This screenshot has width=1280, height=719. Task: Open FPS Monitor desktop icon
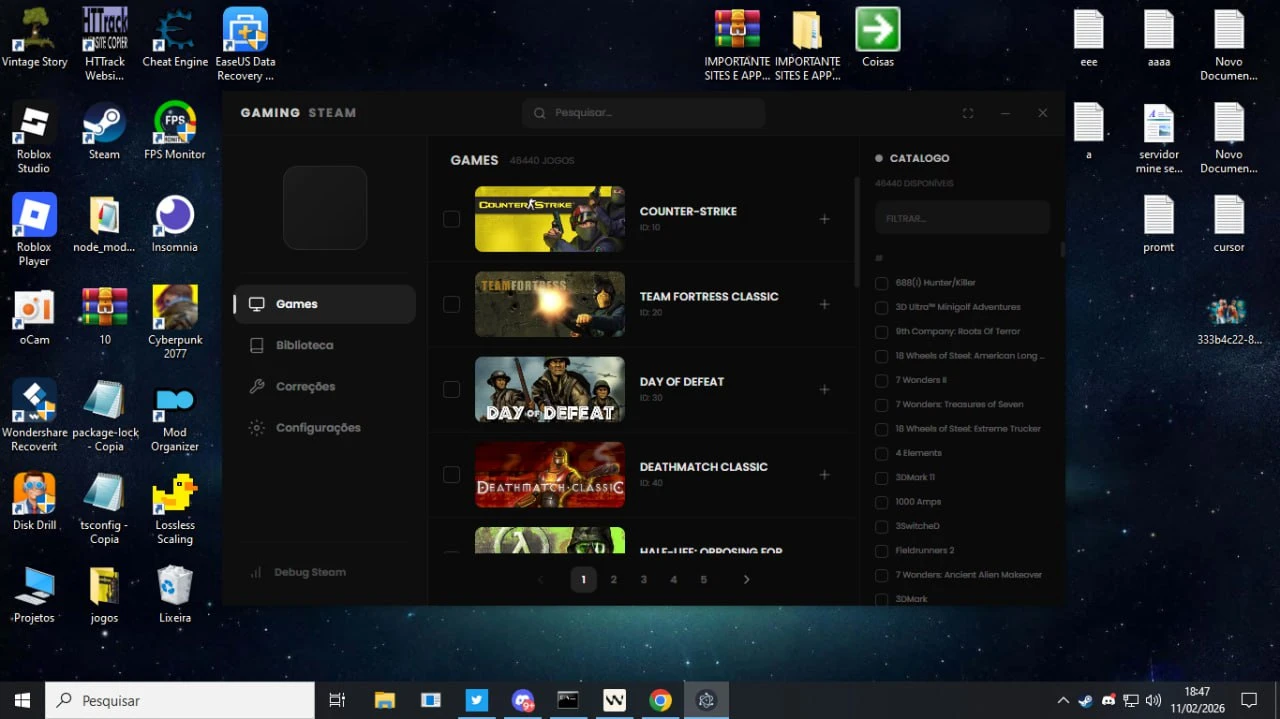pyautogui.click(x=175, y=130)
